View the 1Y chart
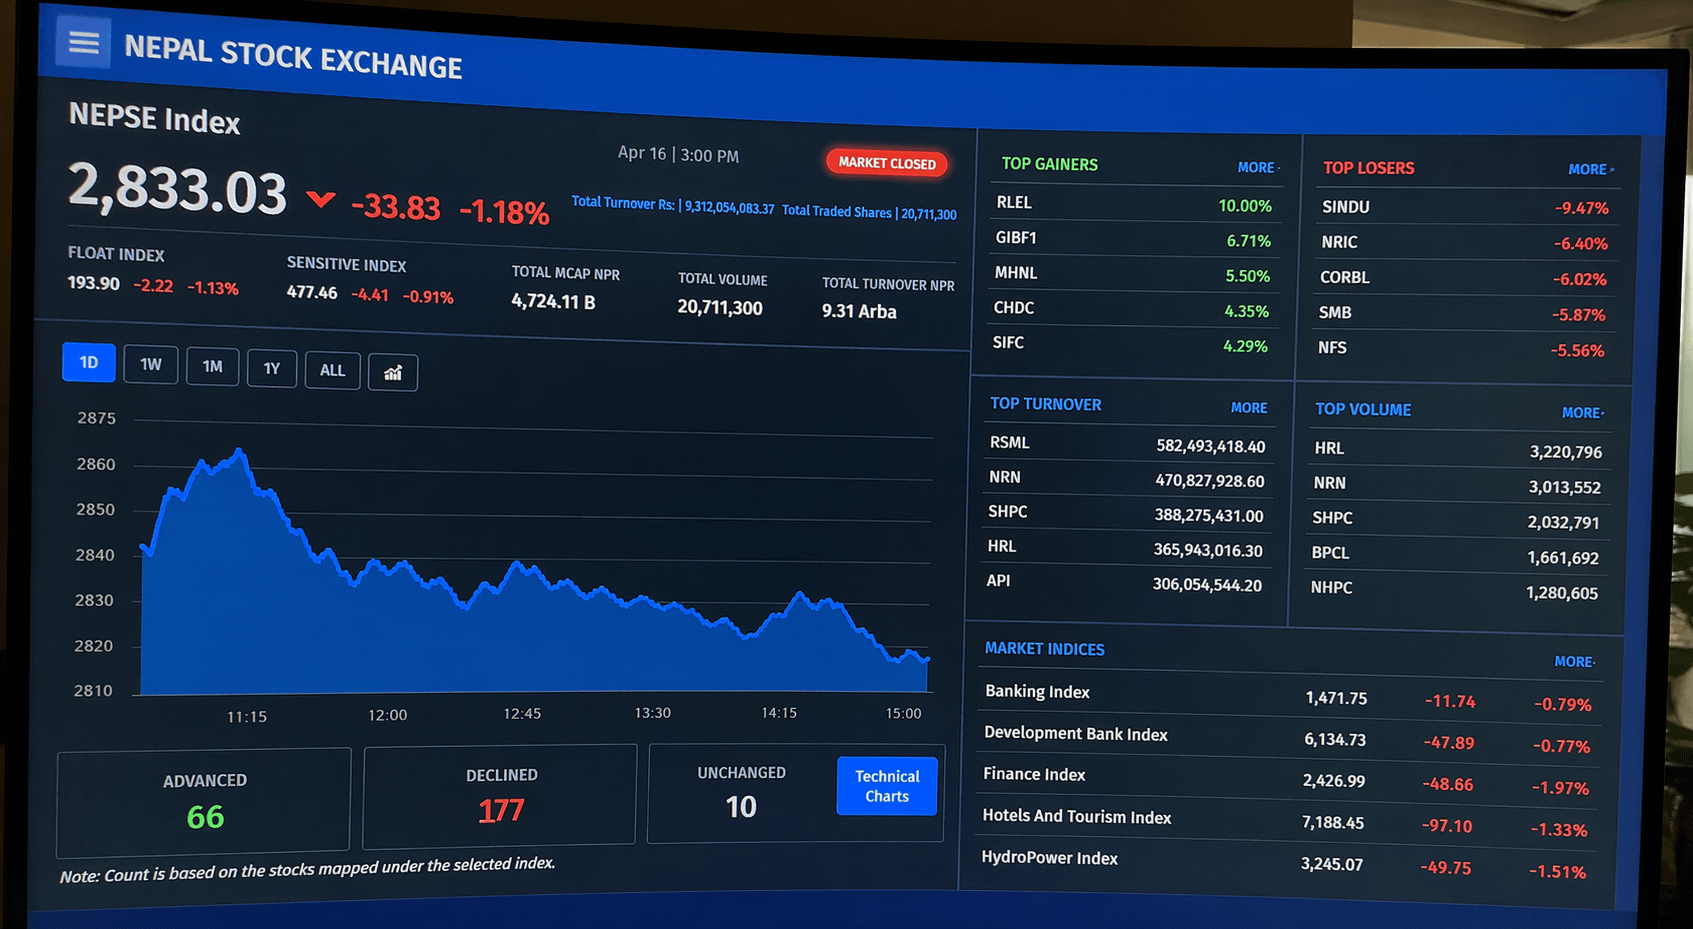1693x929 pixels. pyautogui.click(x=271, y=368)
